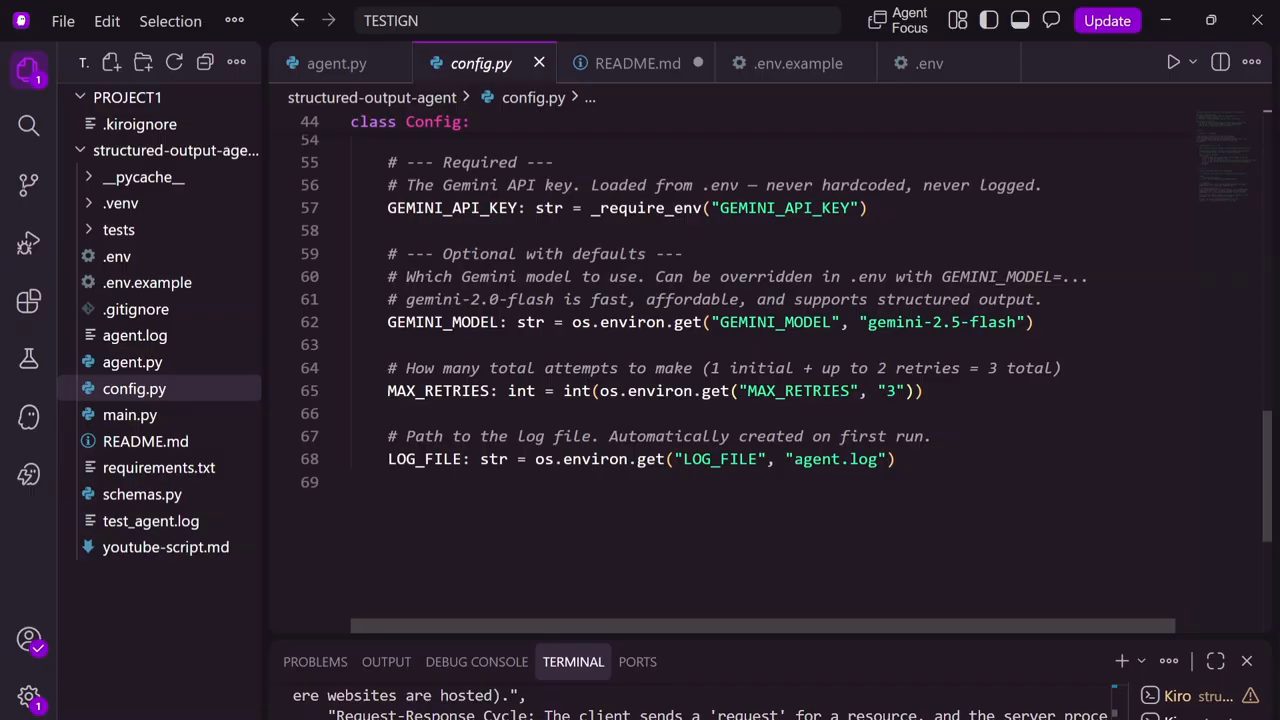Viewport: 1280px width, 720px height.
Task: Open the Source Control view
Action: [x=28, y=184]
